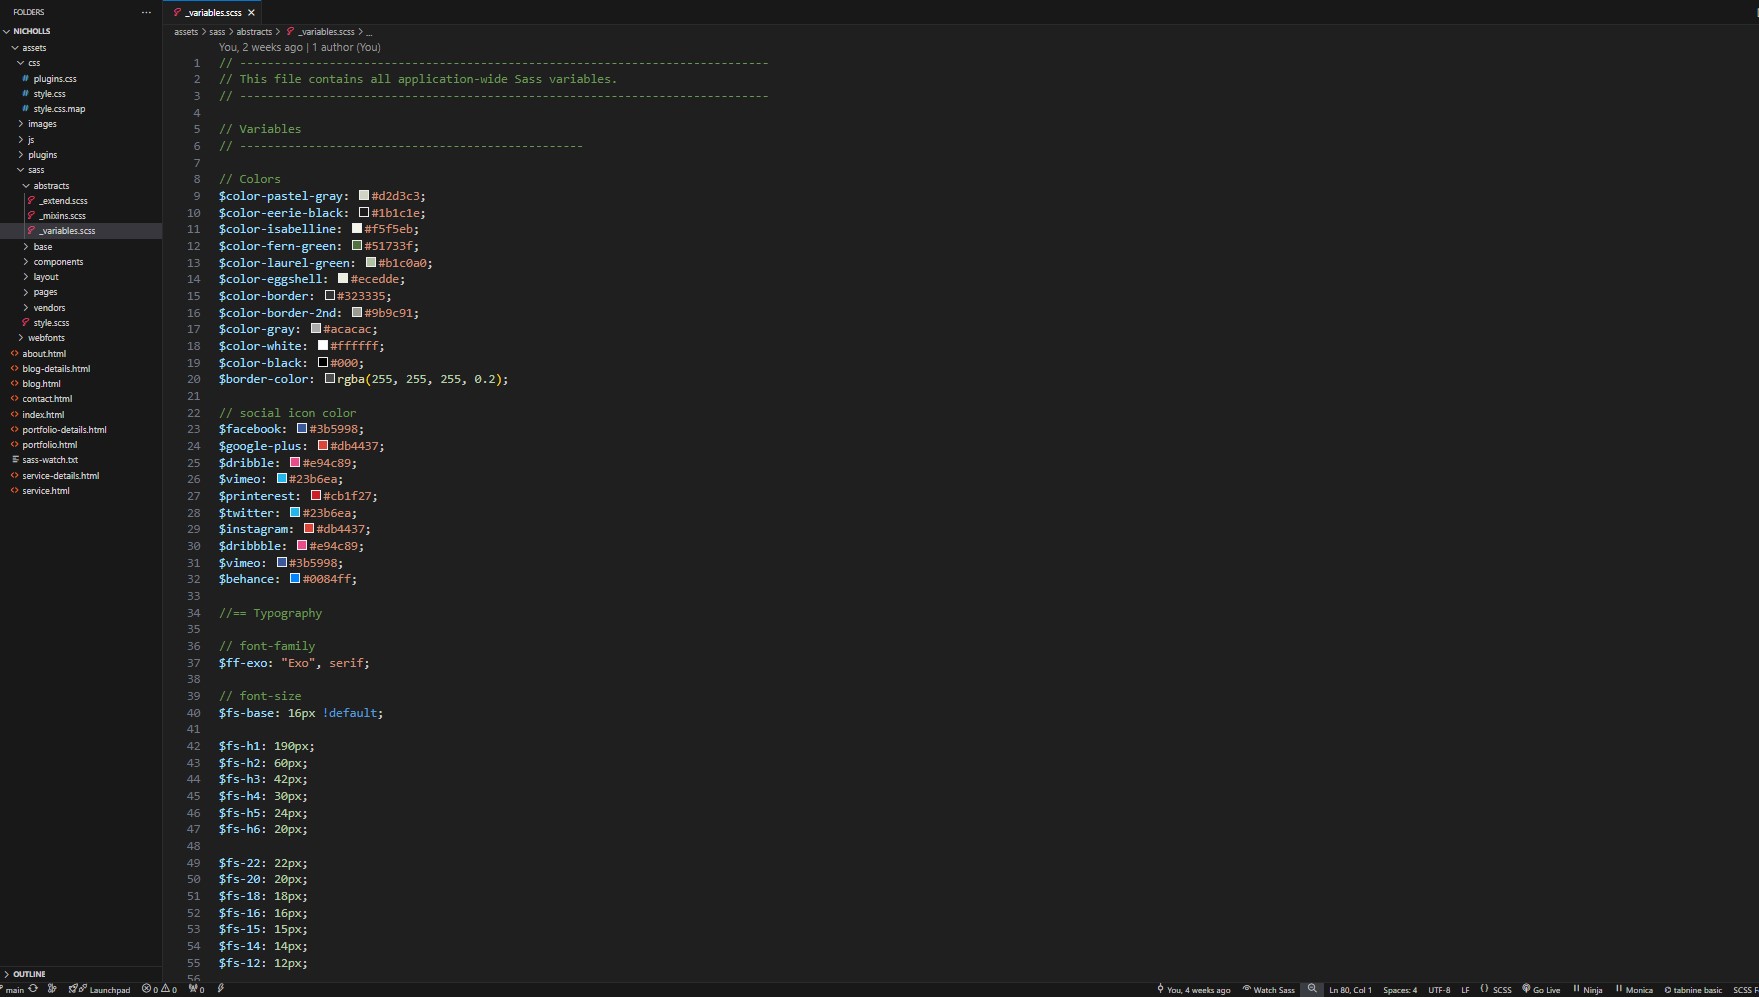Open index.html from the file tree

[x=43, y=415]
